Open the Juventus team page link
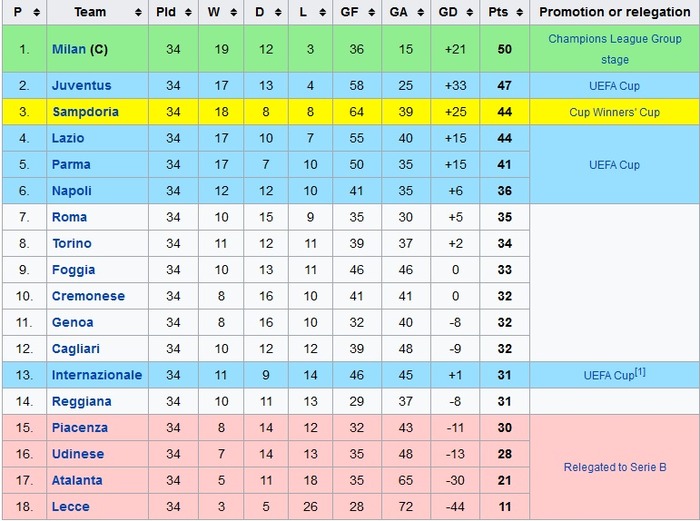 pyautogui.click(x=82, y=85)
